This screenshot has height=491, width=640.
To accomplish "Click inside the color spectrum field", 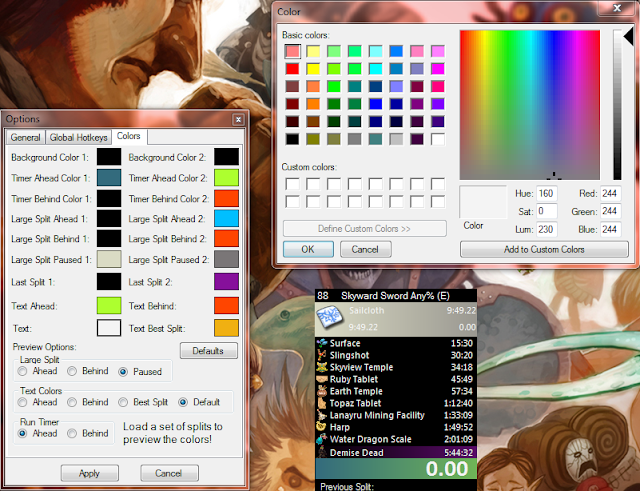I will coord(530,105).
